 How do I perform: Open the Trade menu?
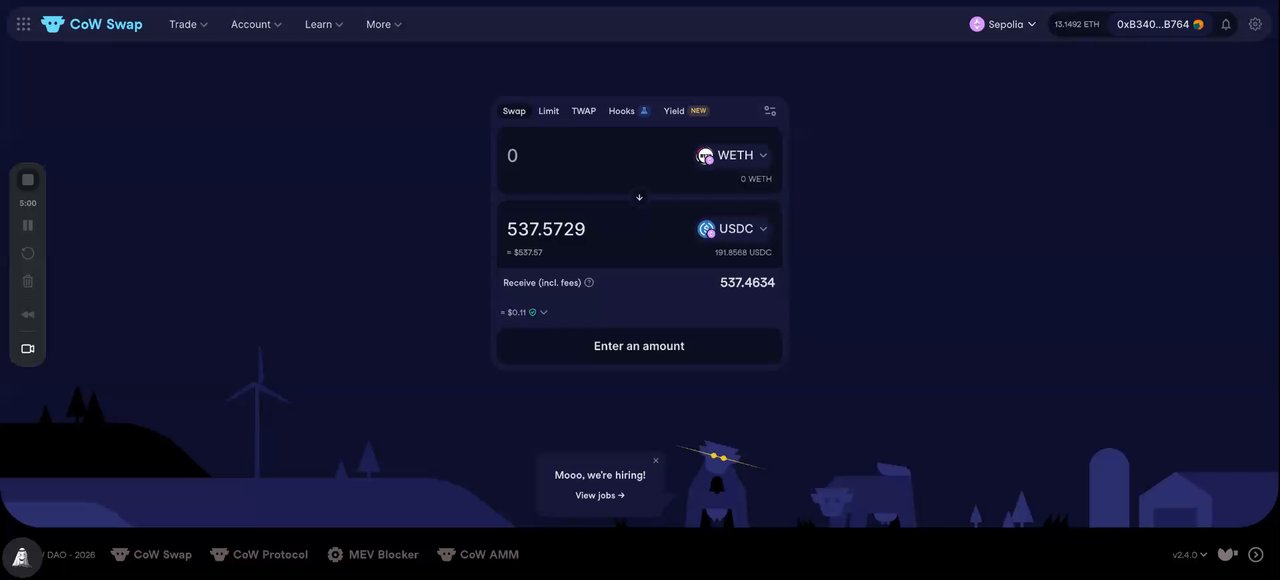pos(189,24)
